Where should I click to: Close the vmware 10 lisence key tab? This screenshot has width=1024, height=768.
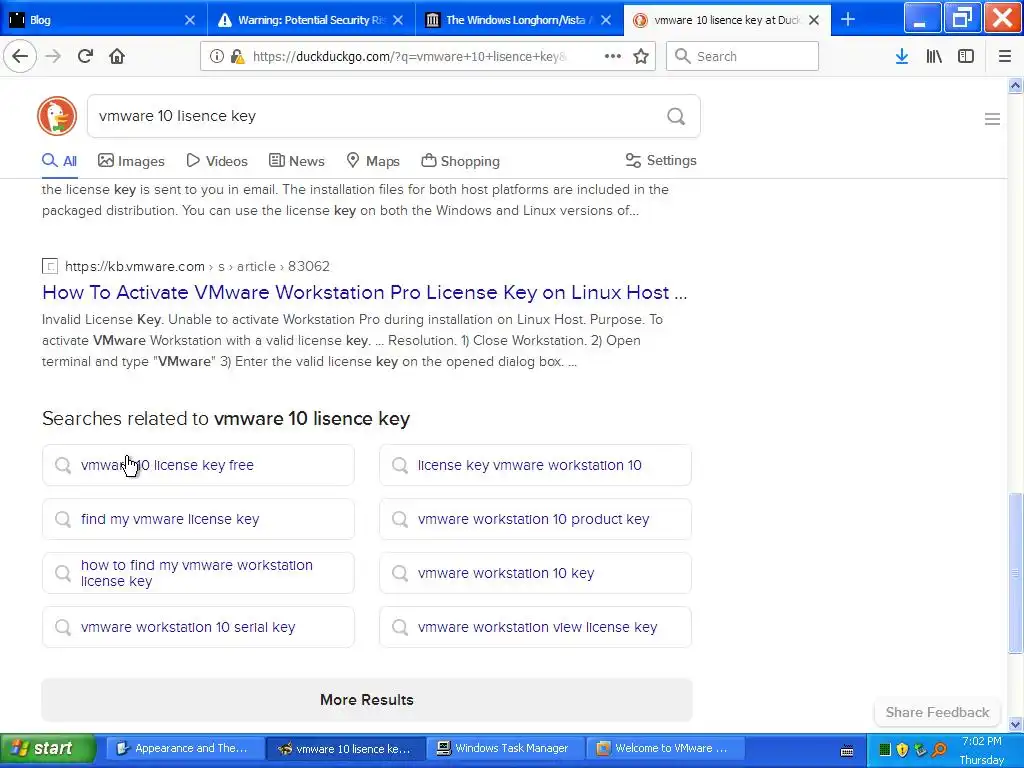click(814, 20)
